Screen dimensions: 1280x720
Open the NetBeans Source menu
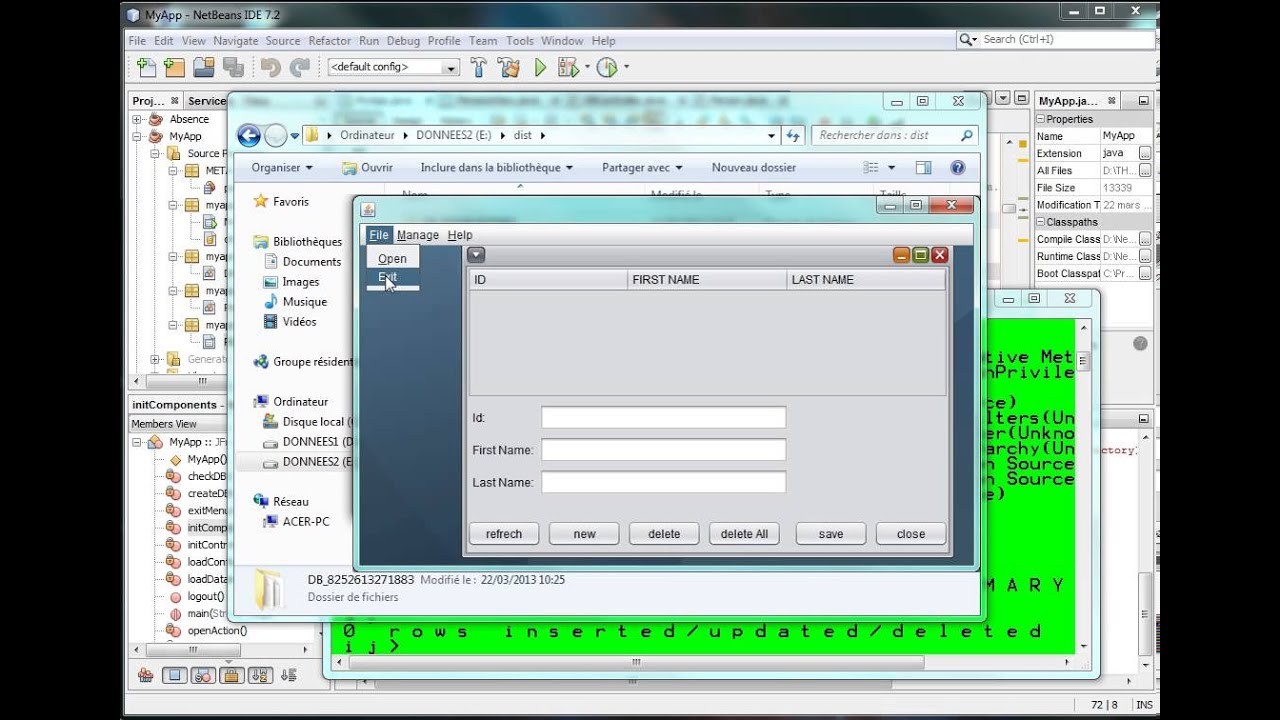click(x=283, y=41)
